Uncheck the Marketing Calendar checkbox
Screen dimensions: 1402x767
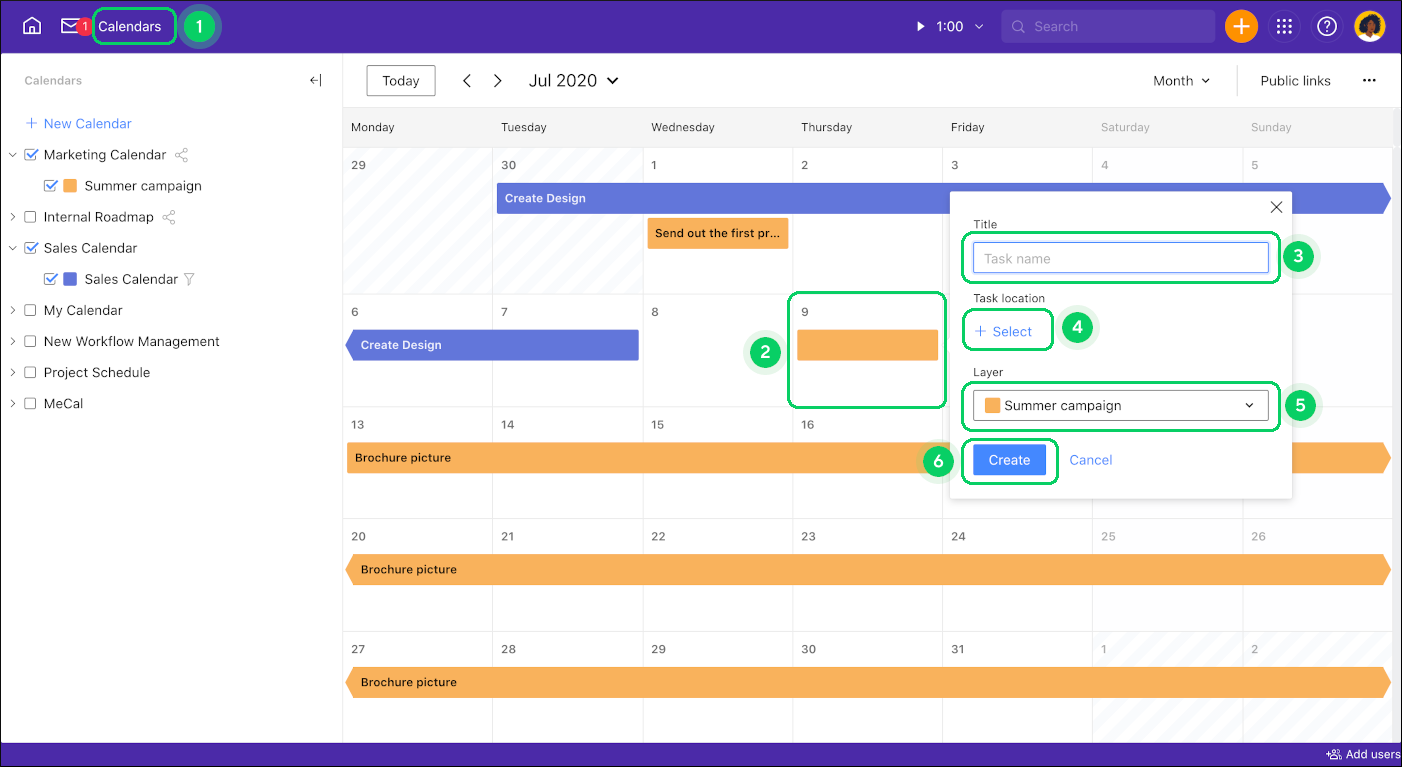tap(29, 154)
